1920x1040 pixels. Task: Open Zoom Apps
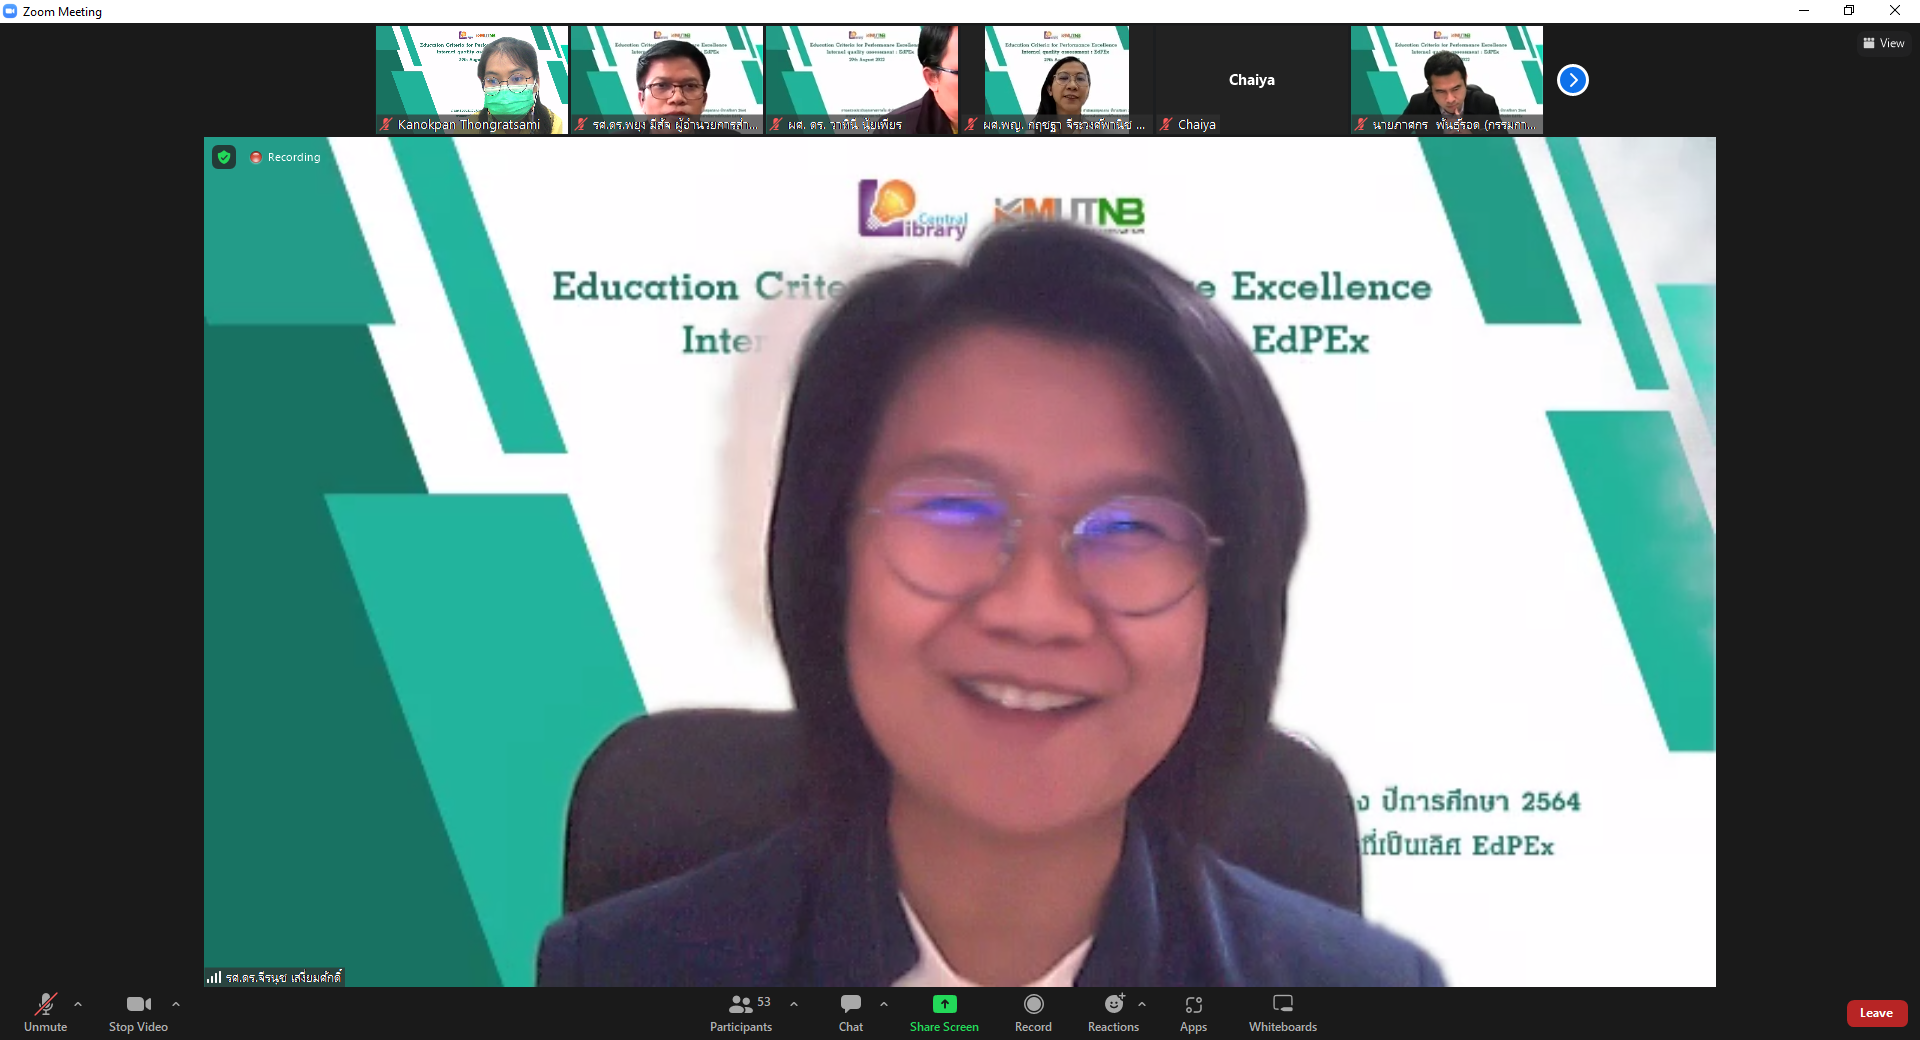1193,1011
